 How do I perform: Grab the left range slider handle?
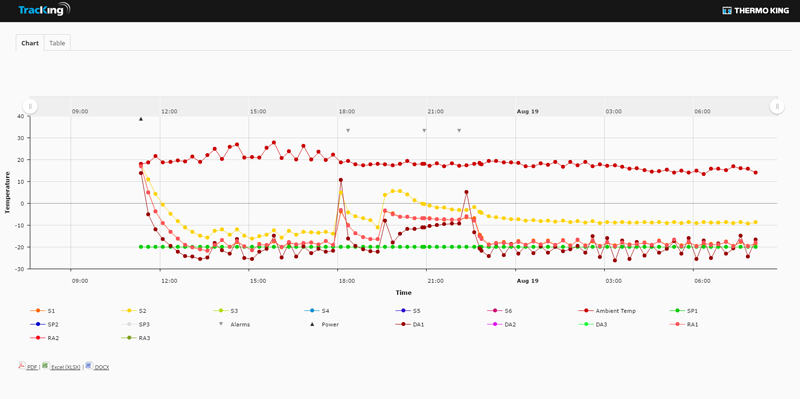point(30,107)
